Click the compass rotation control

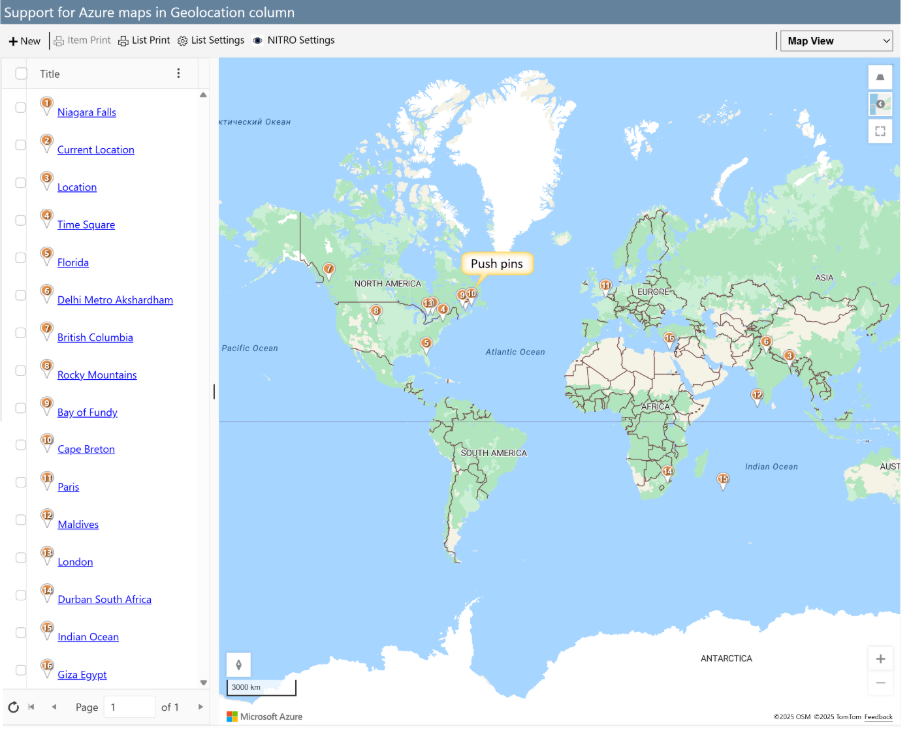239,664
